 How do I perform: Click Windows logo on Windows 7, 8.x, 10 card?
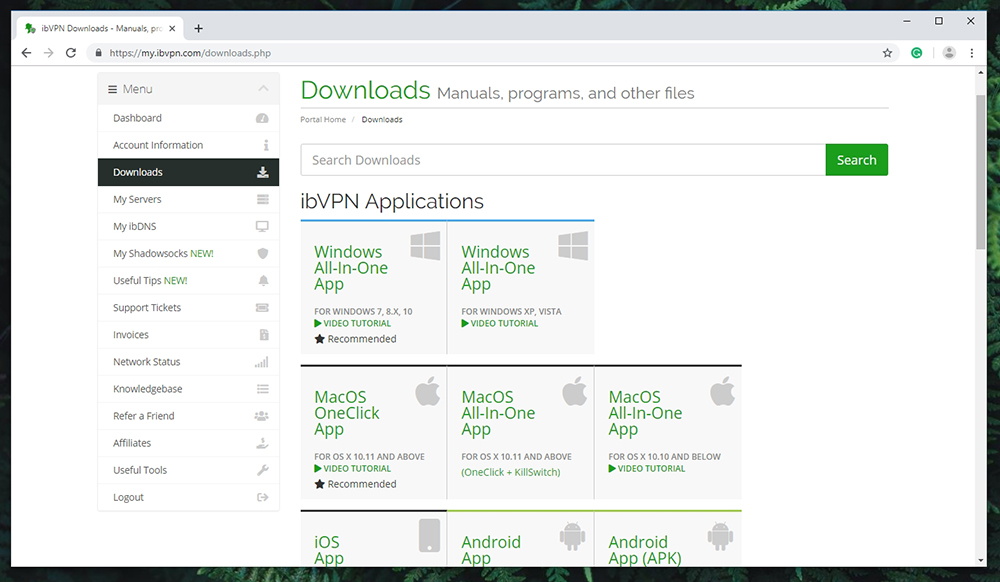point(425,245)
